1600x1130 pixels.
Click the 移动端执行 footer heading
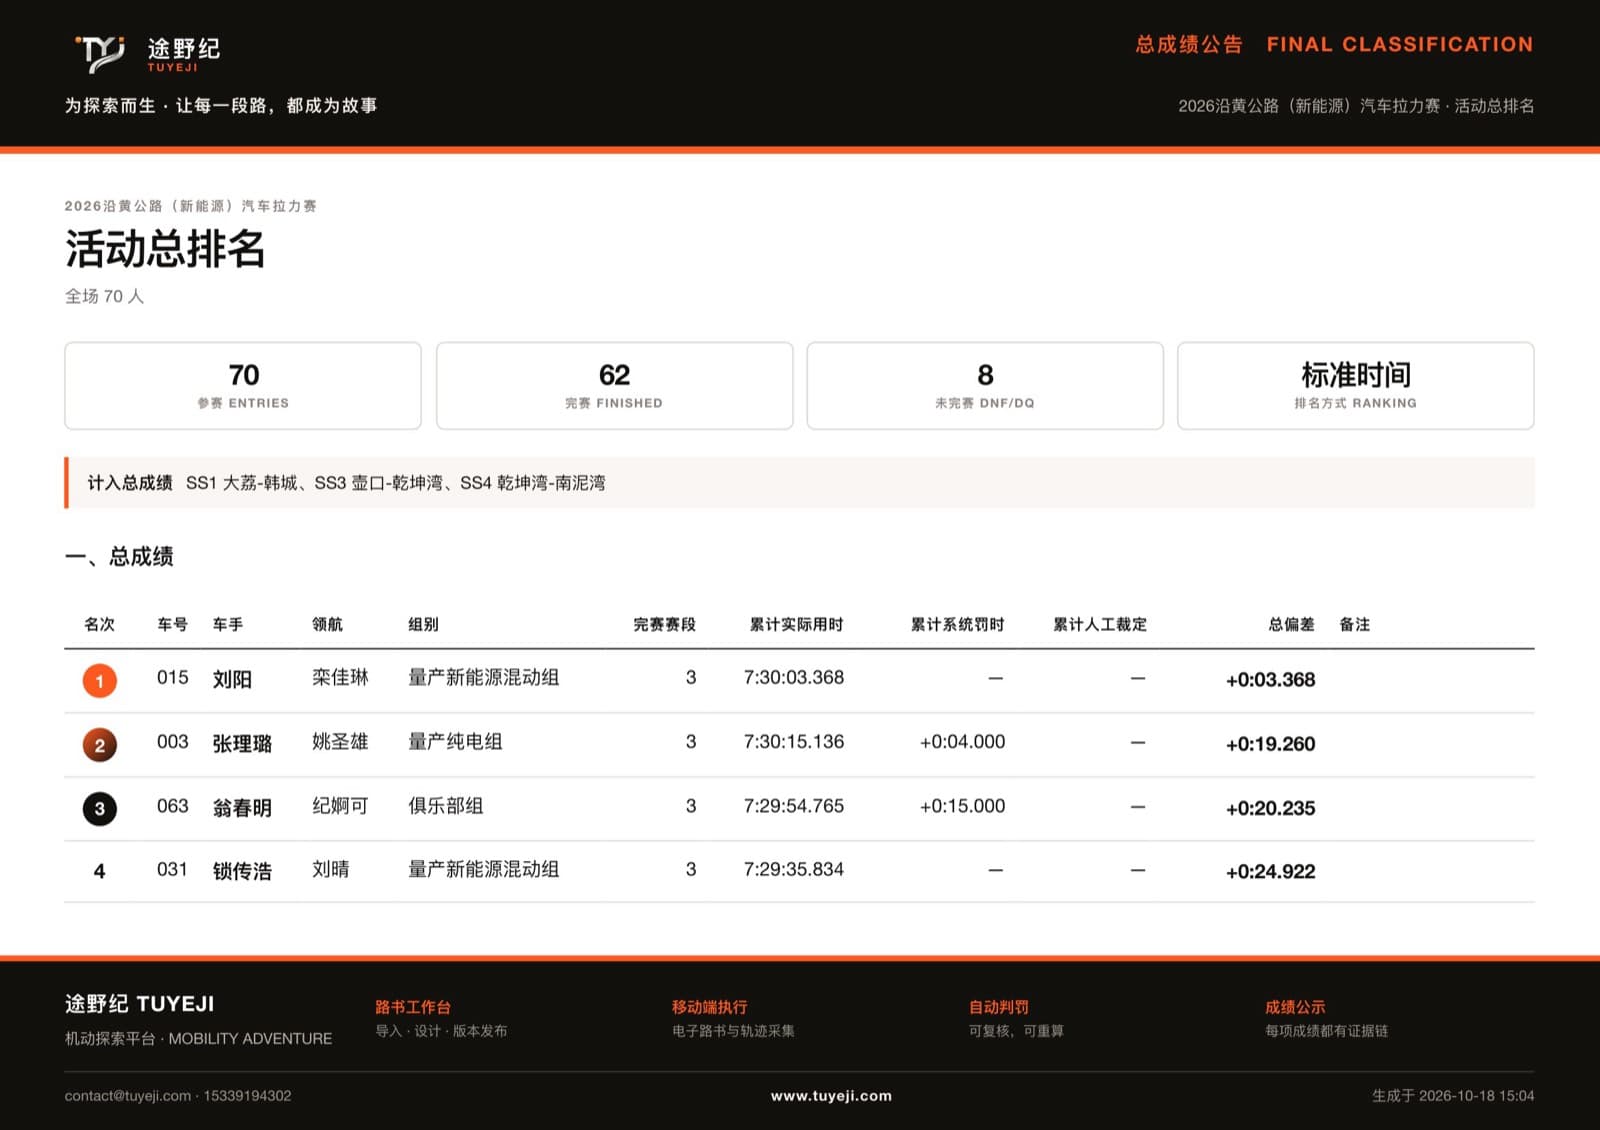pyautogui.click(x=710, y=1007)
